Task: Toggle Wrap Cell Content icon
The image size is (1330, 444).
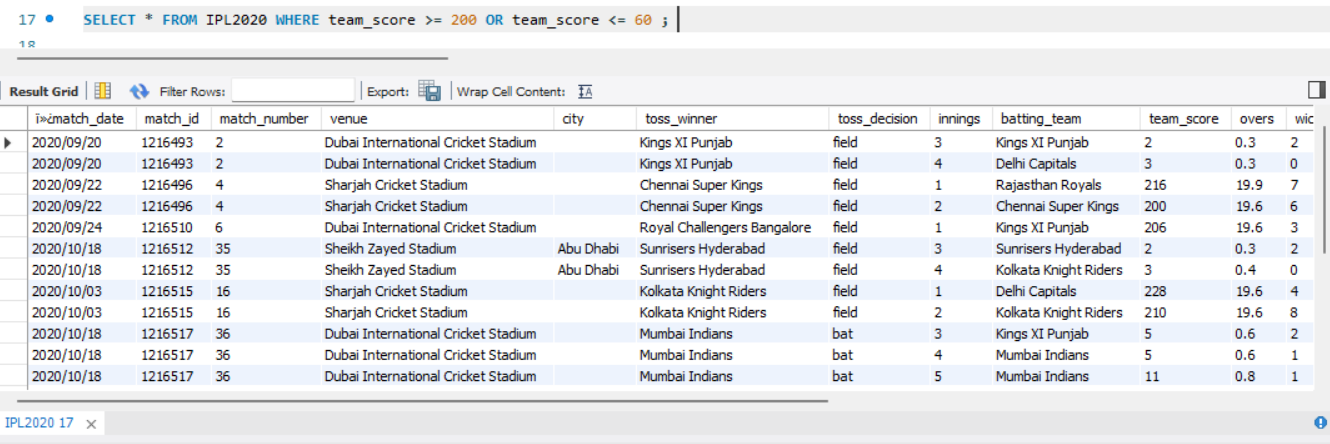Action: point(585,92)
